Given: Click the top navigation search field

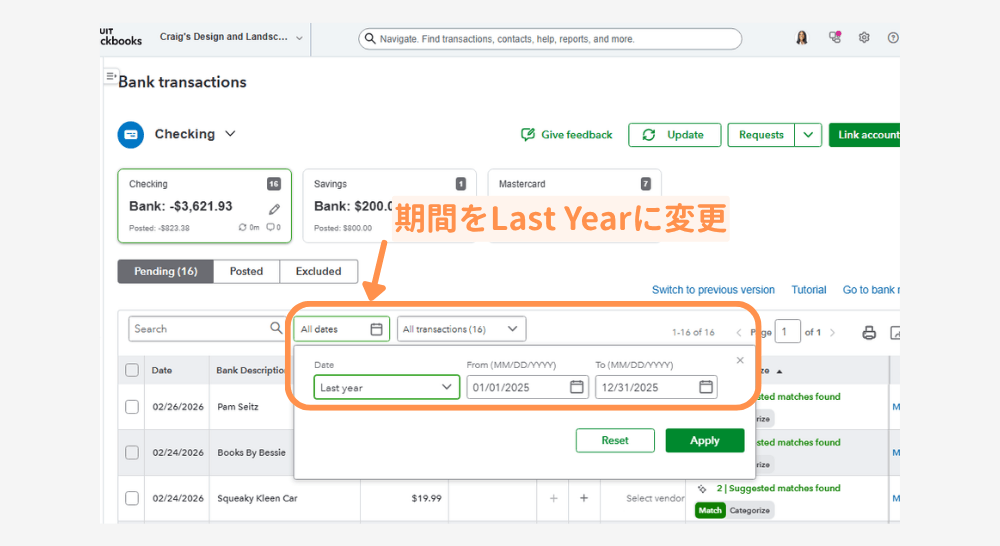Looking at the screenshot, I should (550, 39).
